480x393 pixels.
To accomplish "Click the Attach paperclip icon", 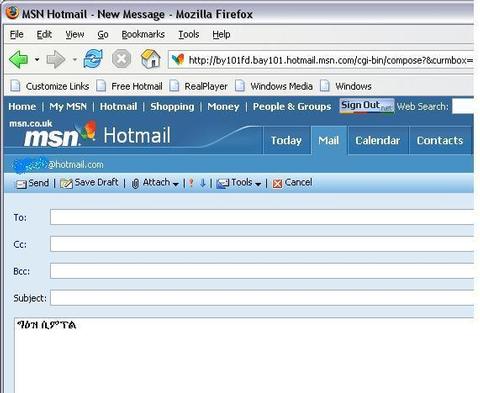I will pyautogui.click(x=135, y=183).
